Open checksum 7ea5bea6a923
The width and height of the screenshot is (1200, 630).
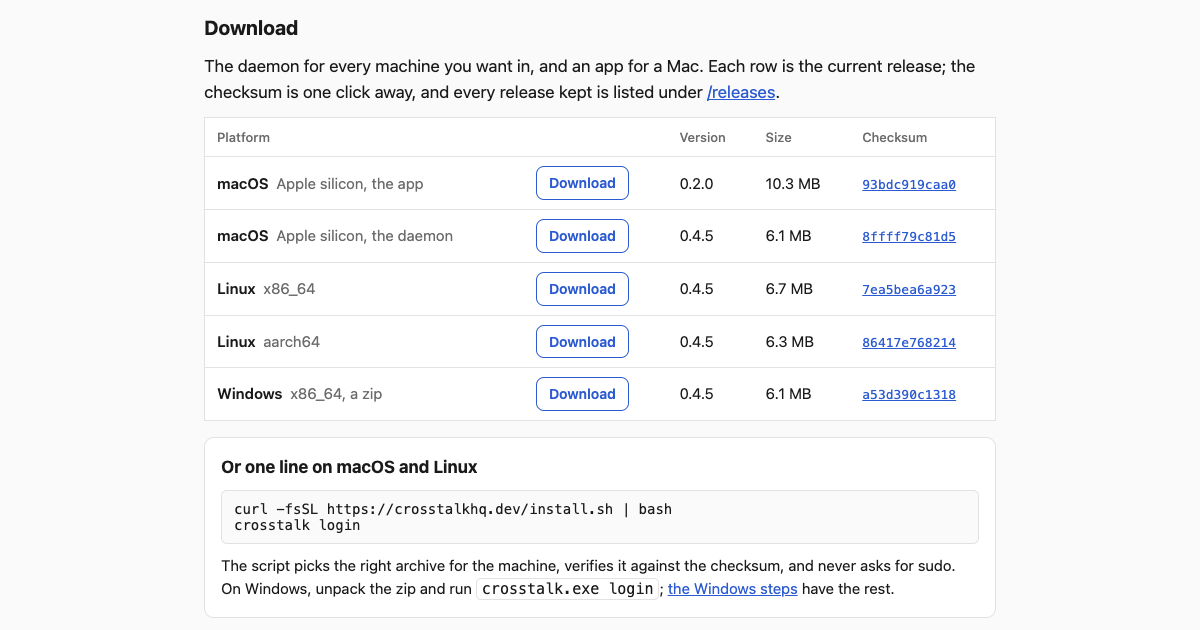click(x=909, y=290)
